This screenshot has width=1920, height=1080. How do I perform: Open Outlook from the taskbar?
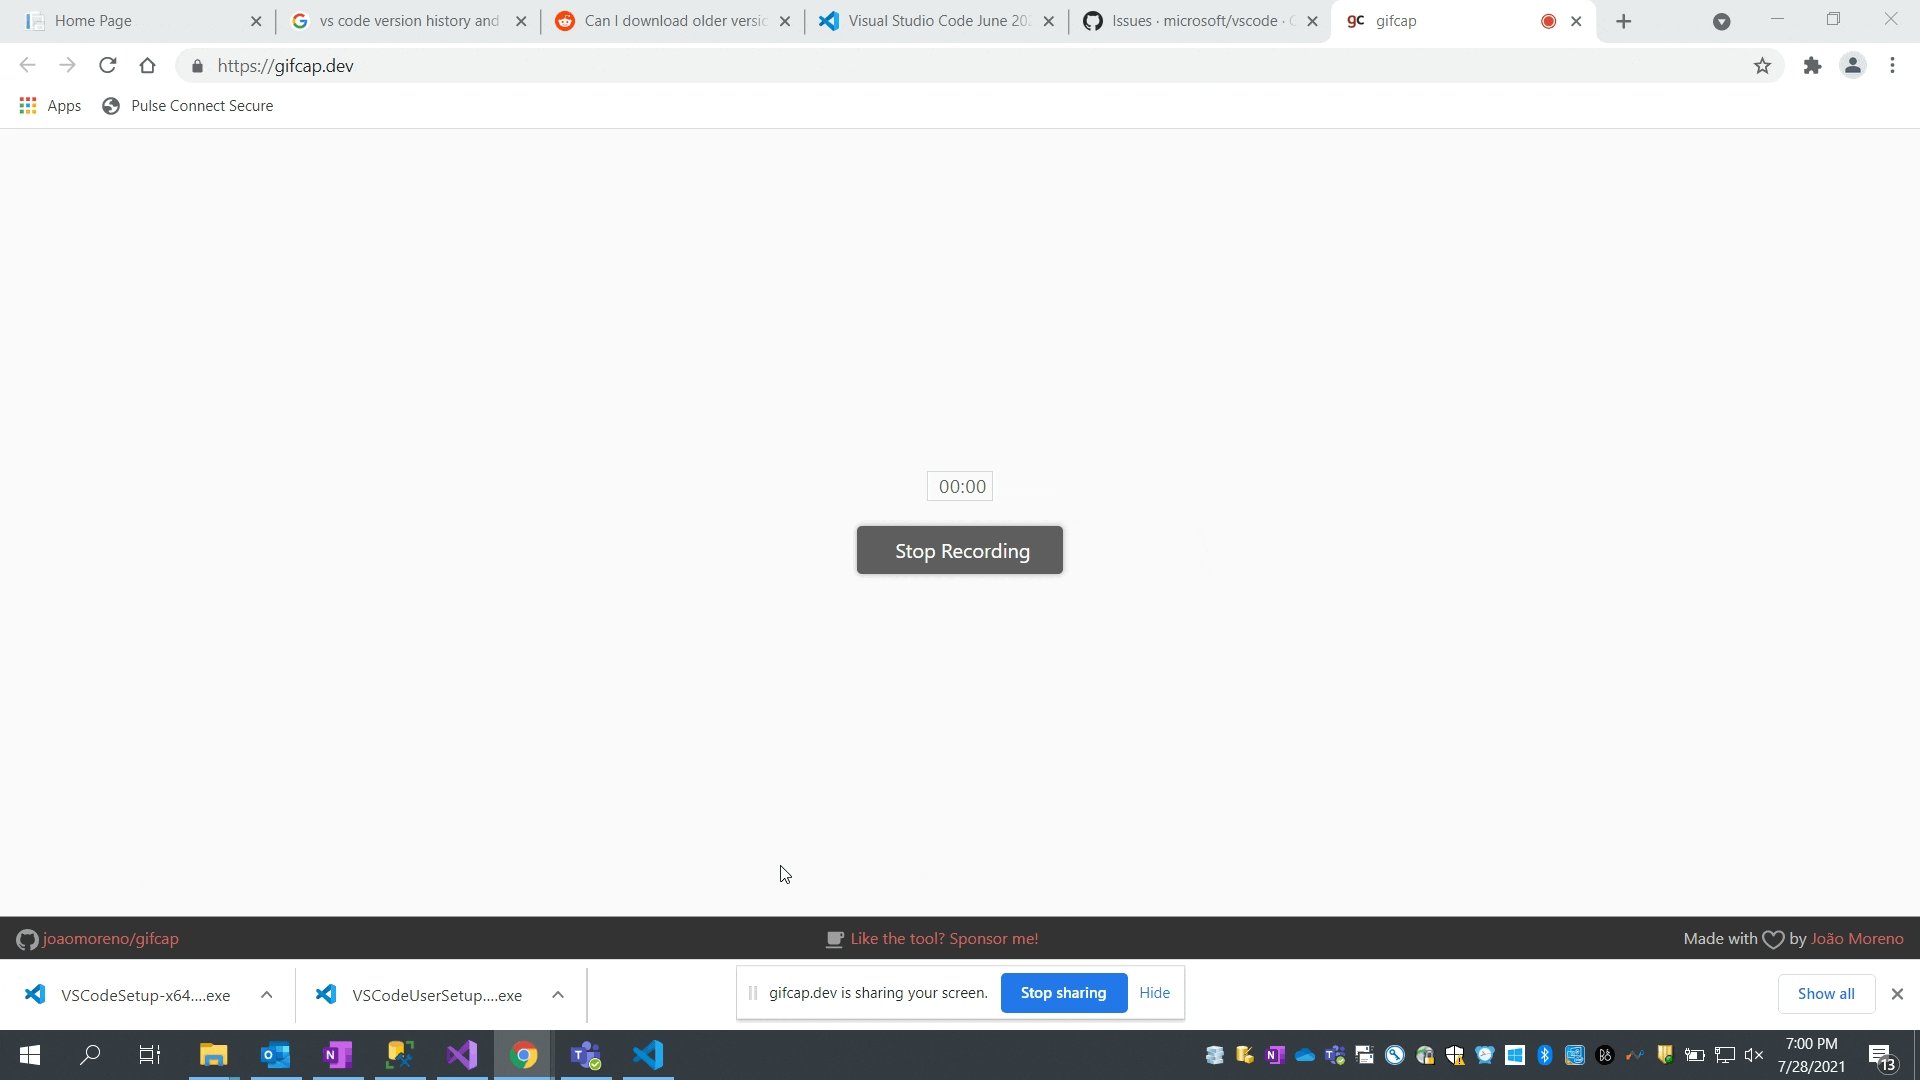pos(275,1055)
